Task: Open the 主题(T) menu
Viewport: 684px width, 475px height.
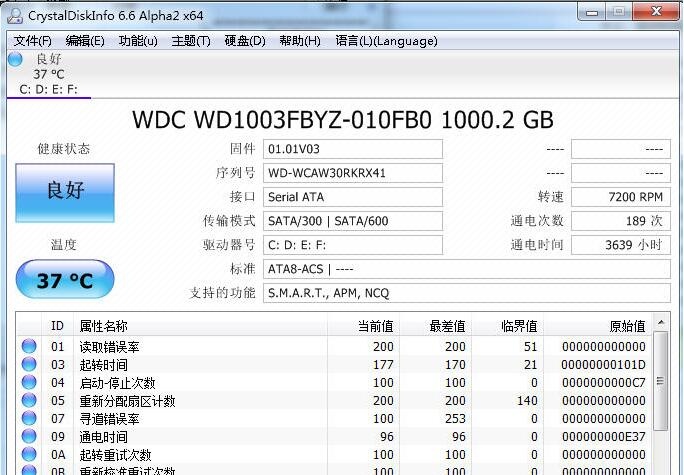Action: tap(191, 41)
